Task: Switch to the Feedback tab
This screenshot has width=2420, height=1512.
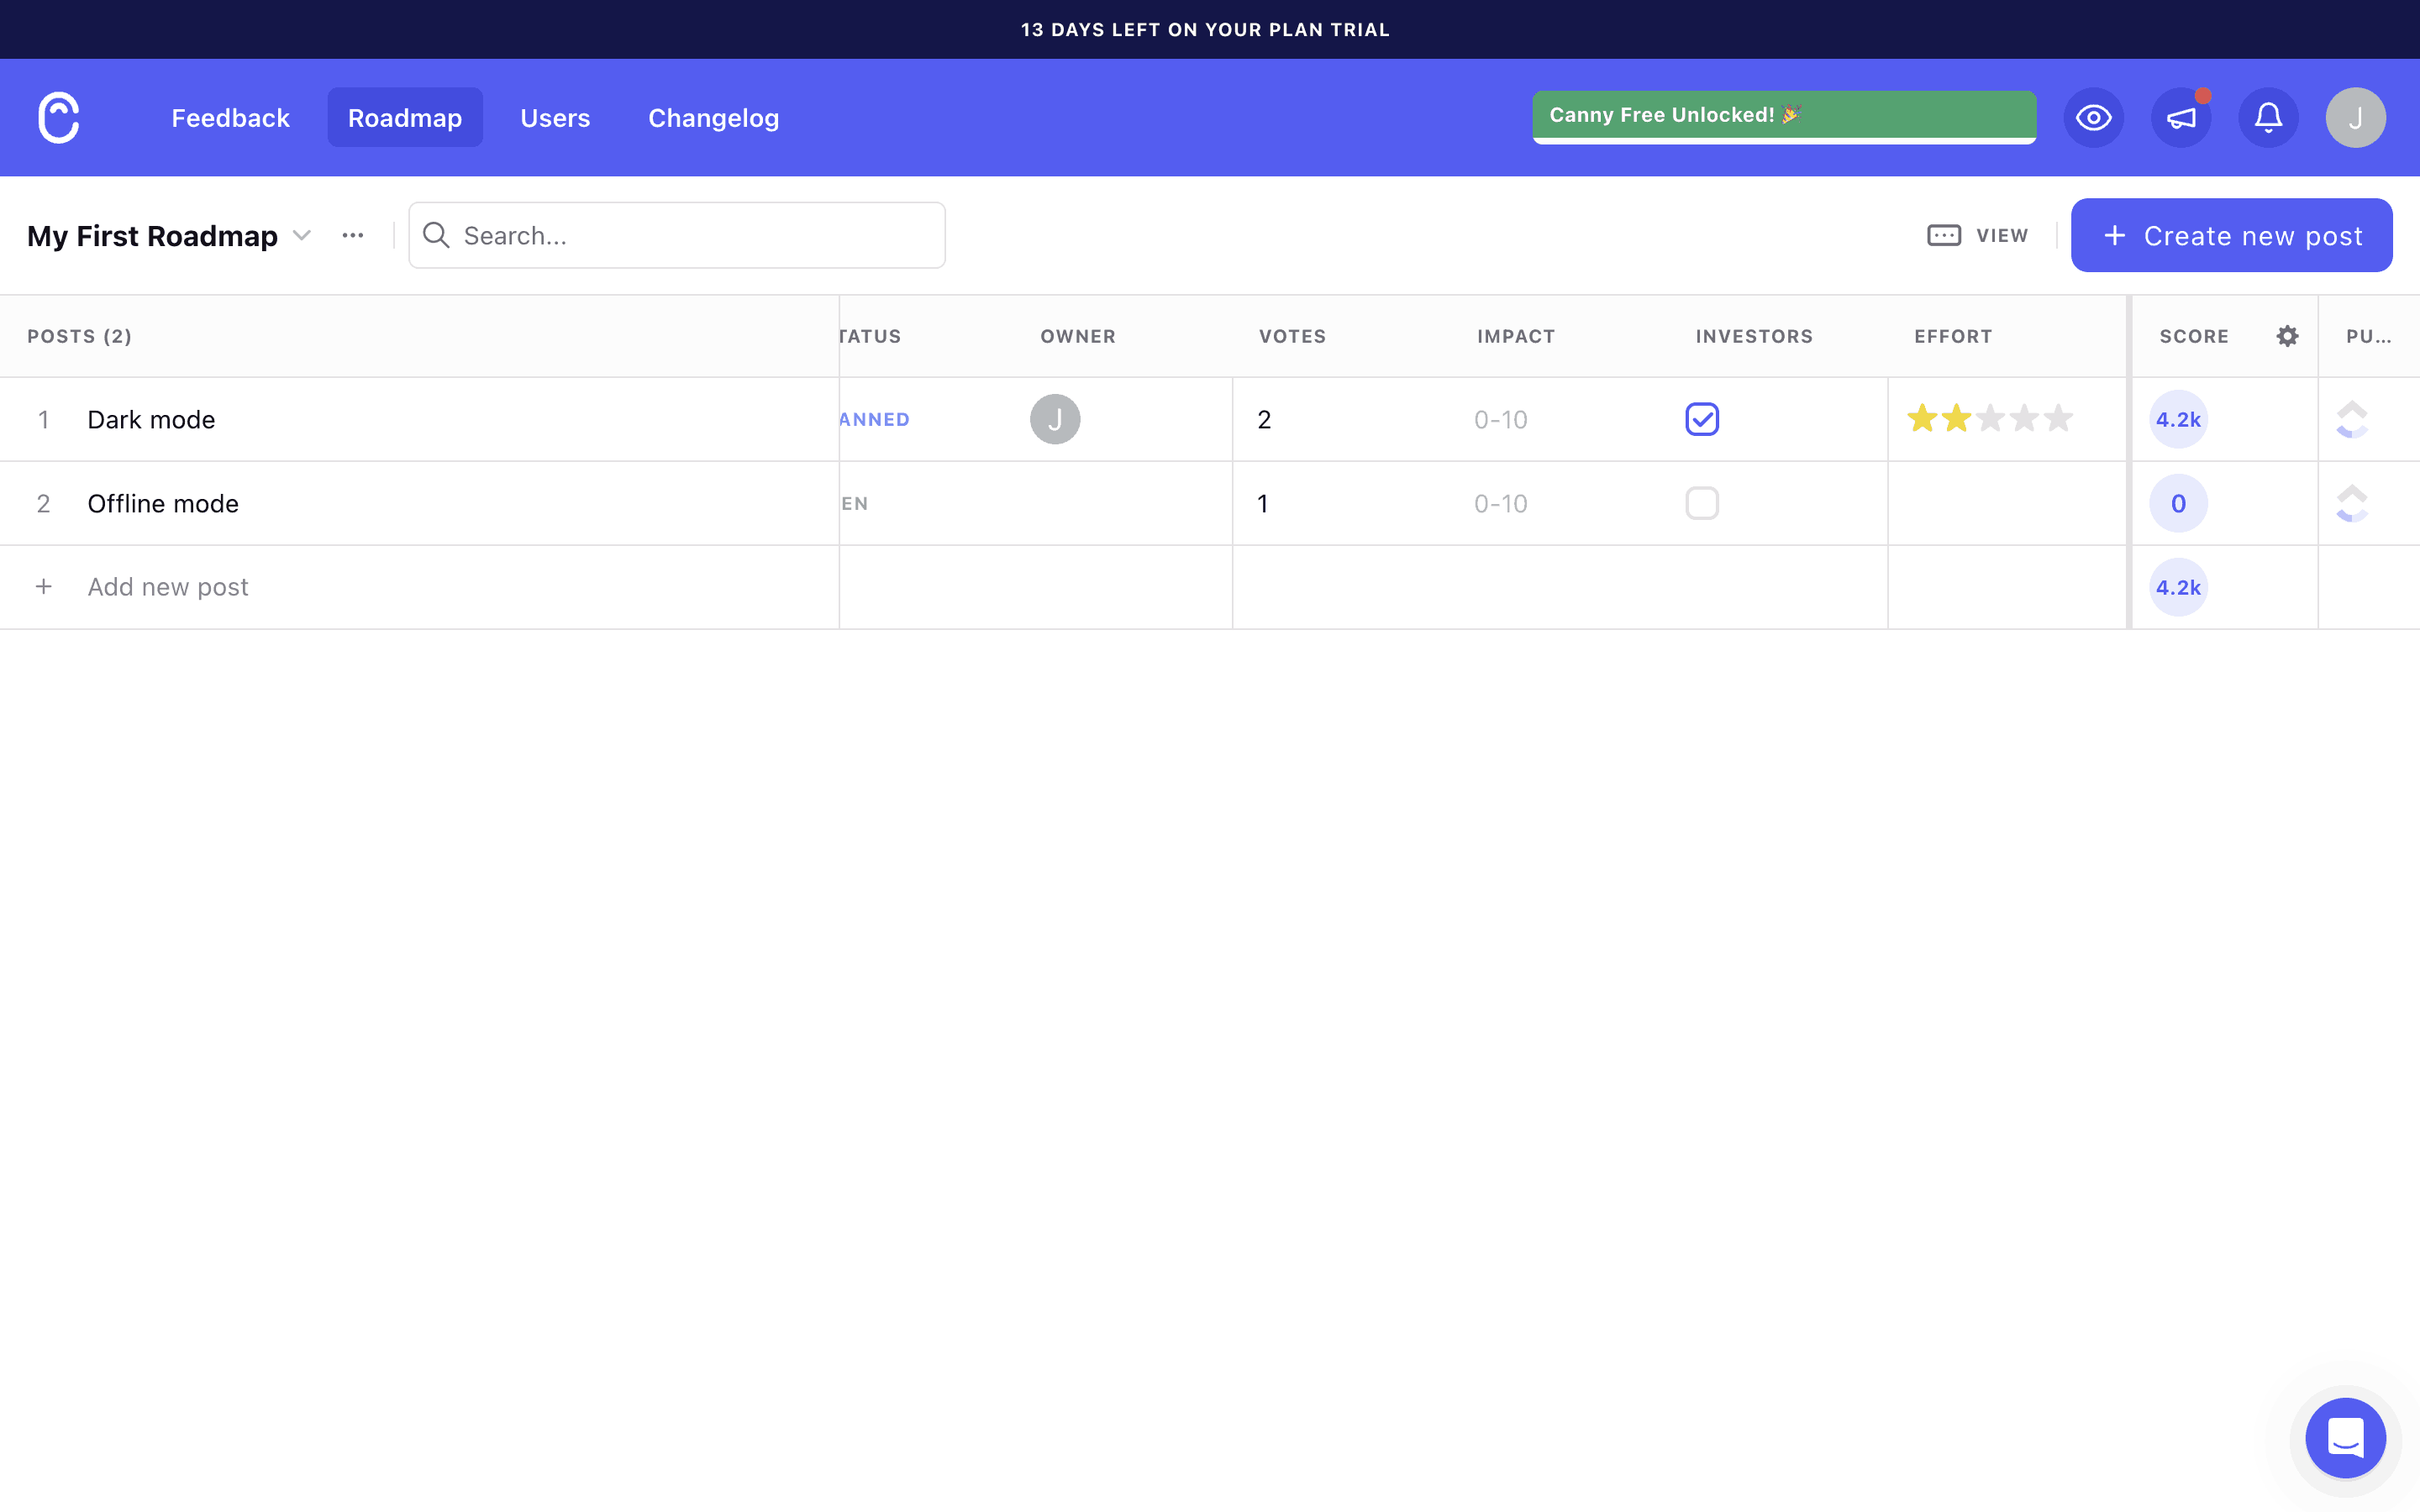Action: point(230,118)
